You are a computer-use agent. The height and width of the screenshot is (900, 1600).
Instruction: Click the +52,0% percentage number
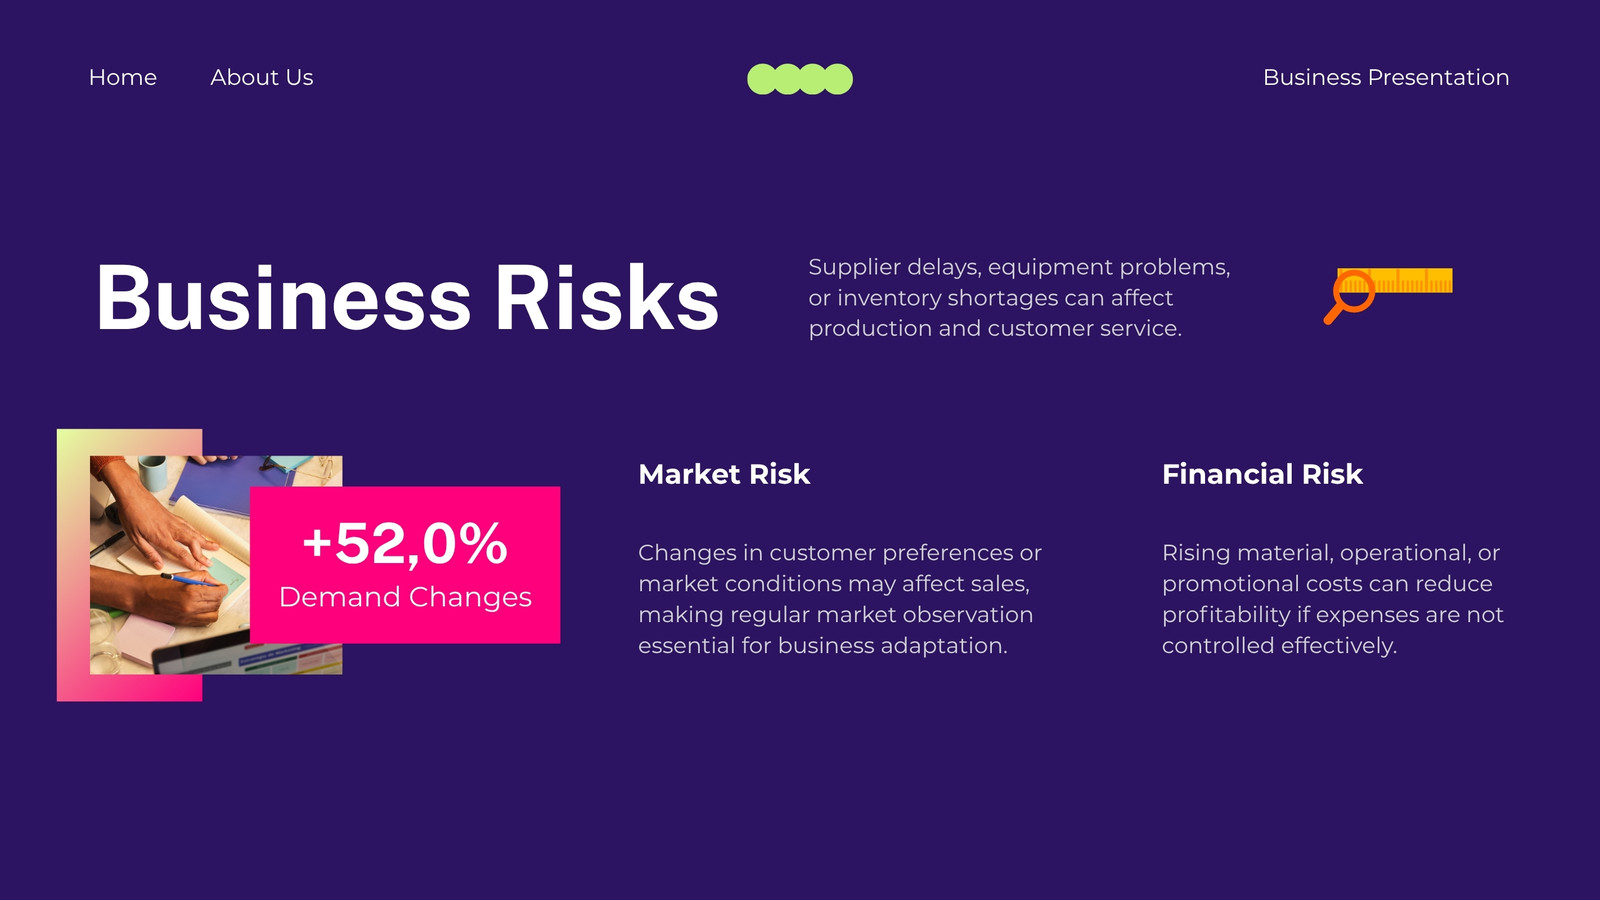pyautogui.click(x=405, y=543)
